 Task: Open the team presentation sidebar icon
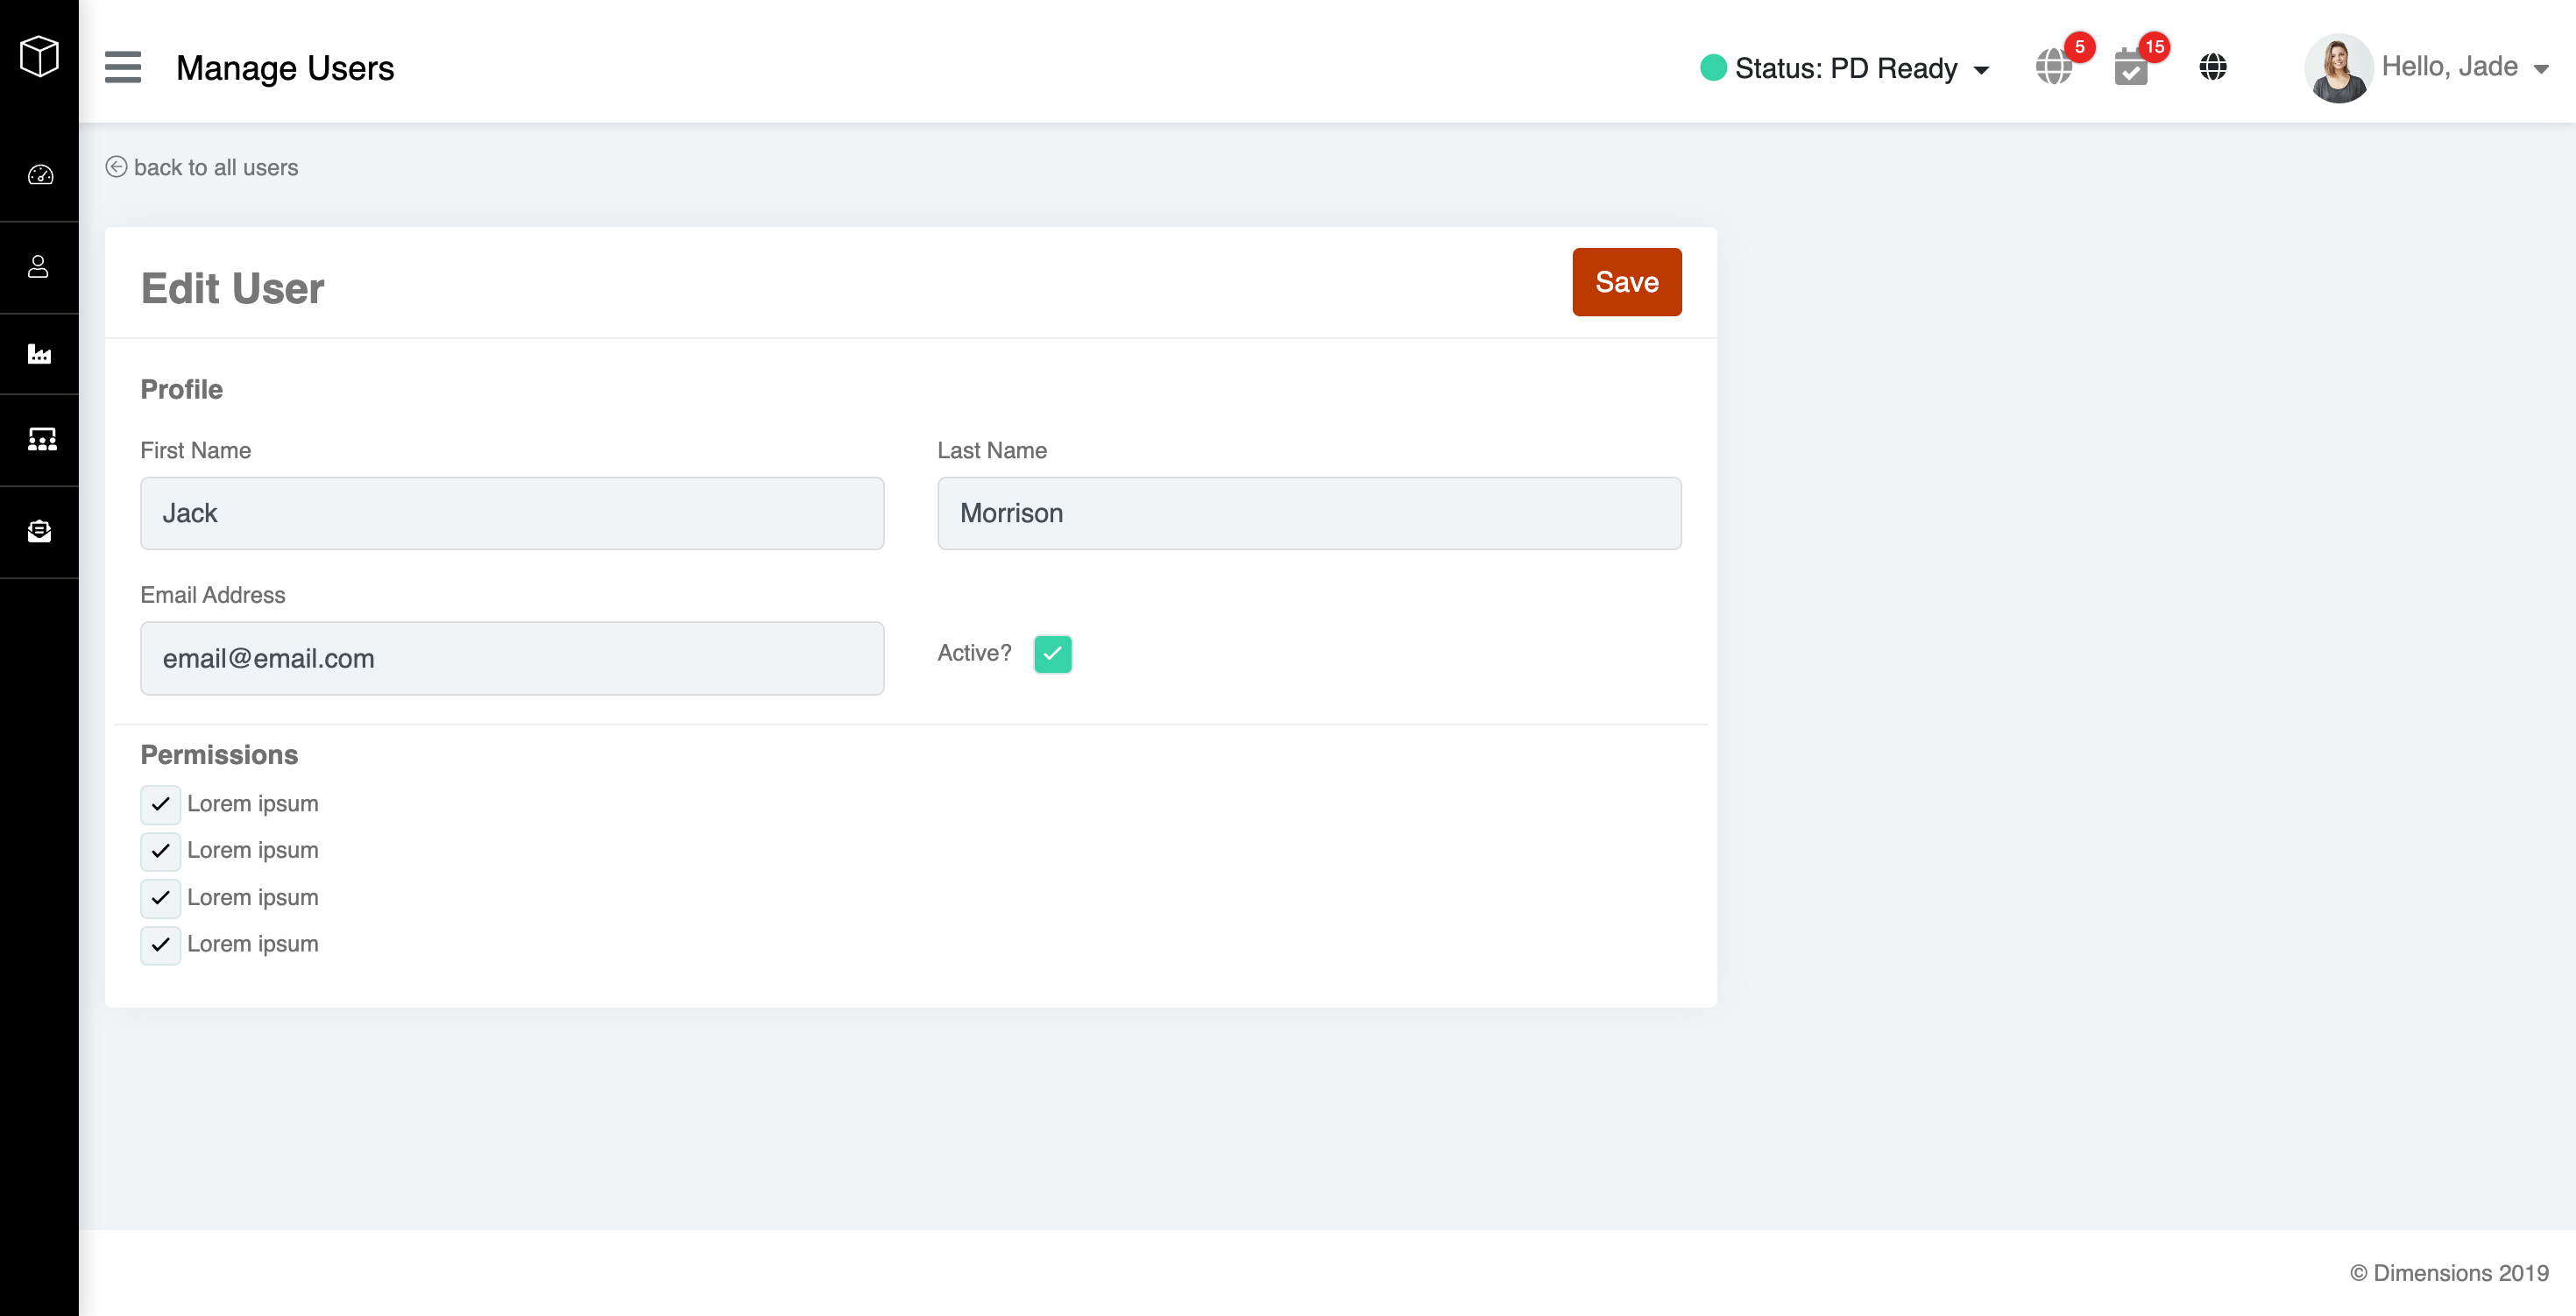(42, 439)
